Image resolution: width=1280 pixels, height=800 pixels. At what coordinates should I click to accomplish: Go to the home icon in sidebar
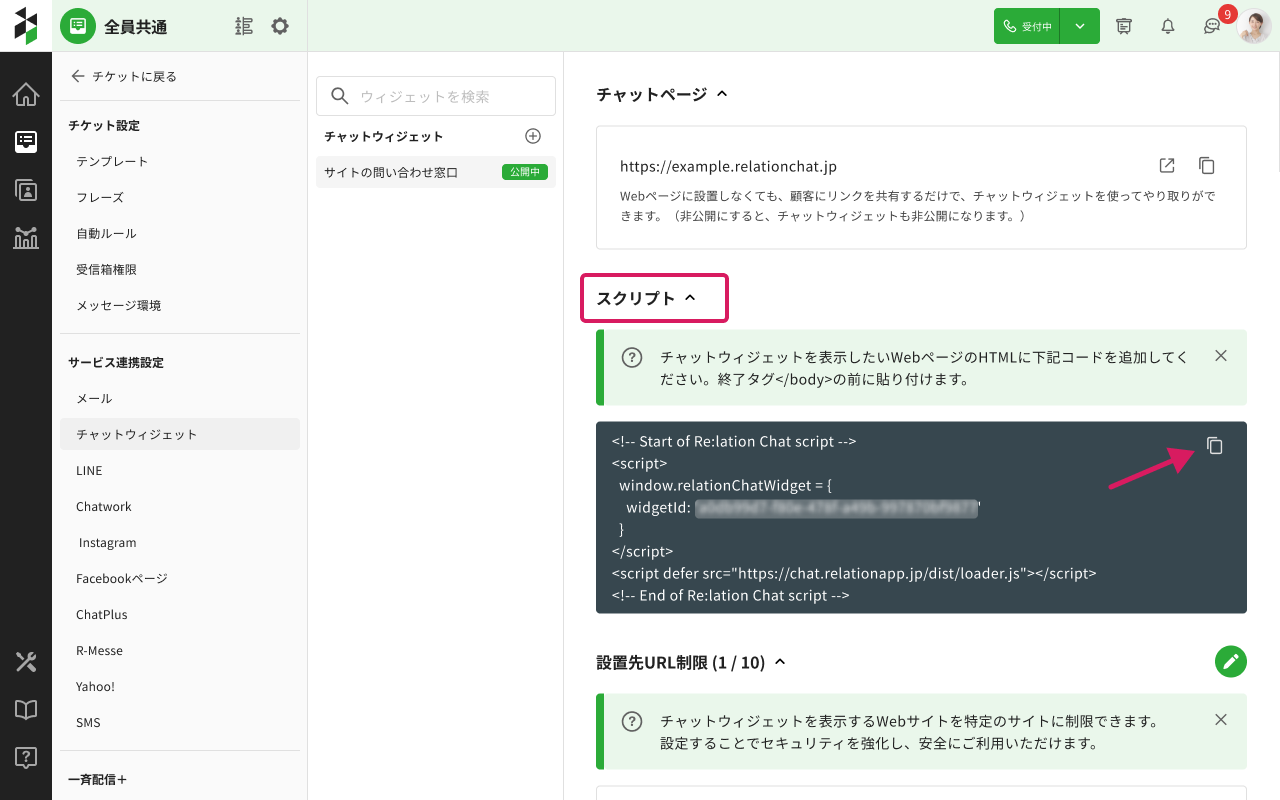click(x=26, y=95)
